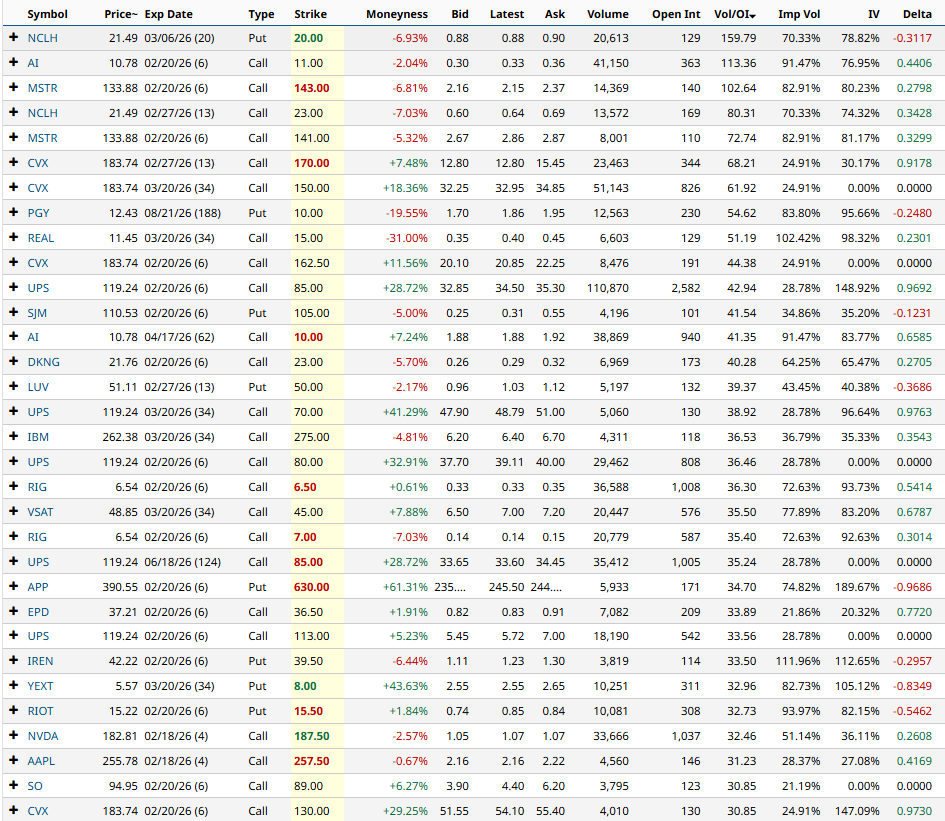The width and height of the screenshot is (945, 821).
Task: Expand the REAL call row
Action: pyautogui.click(x=13, y=237)
